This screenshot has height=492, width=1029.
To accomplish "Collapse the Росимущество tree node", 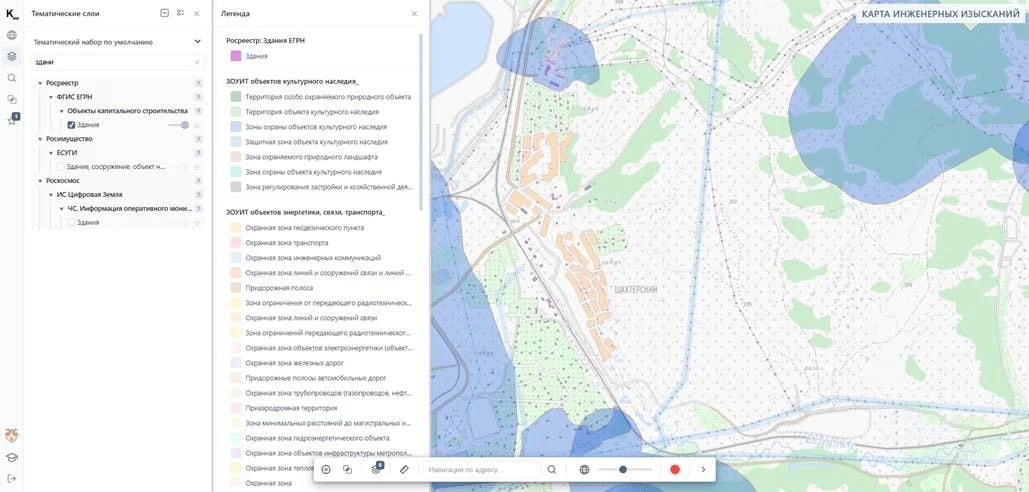I will pyautogui.click(x=39, y=139).
